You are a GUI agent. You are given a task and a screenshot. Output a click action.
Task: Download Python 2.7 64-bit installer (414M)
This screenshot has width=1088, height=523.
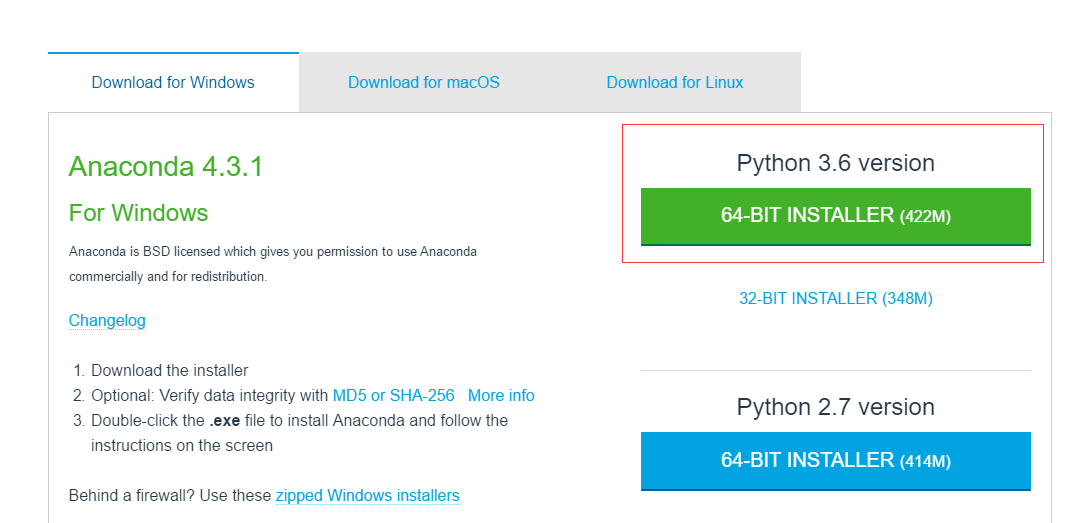[x=835, y=461]
